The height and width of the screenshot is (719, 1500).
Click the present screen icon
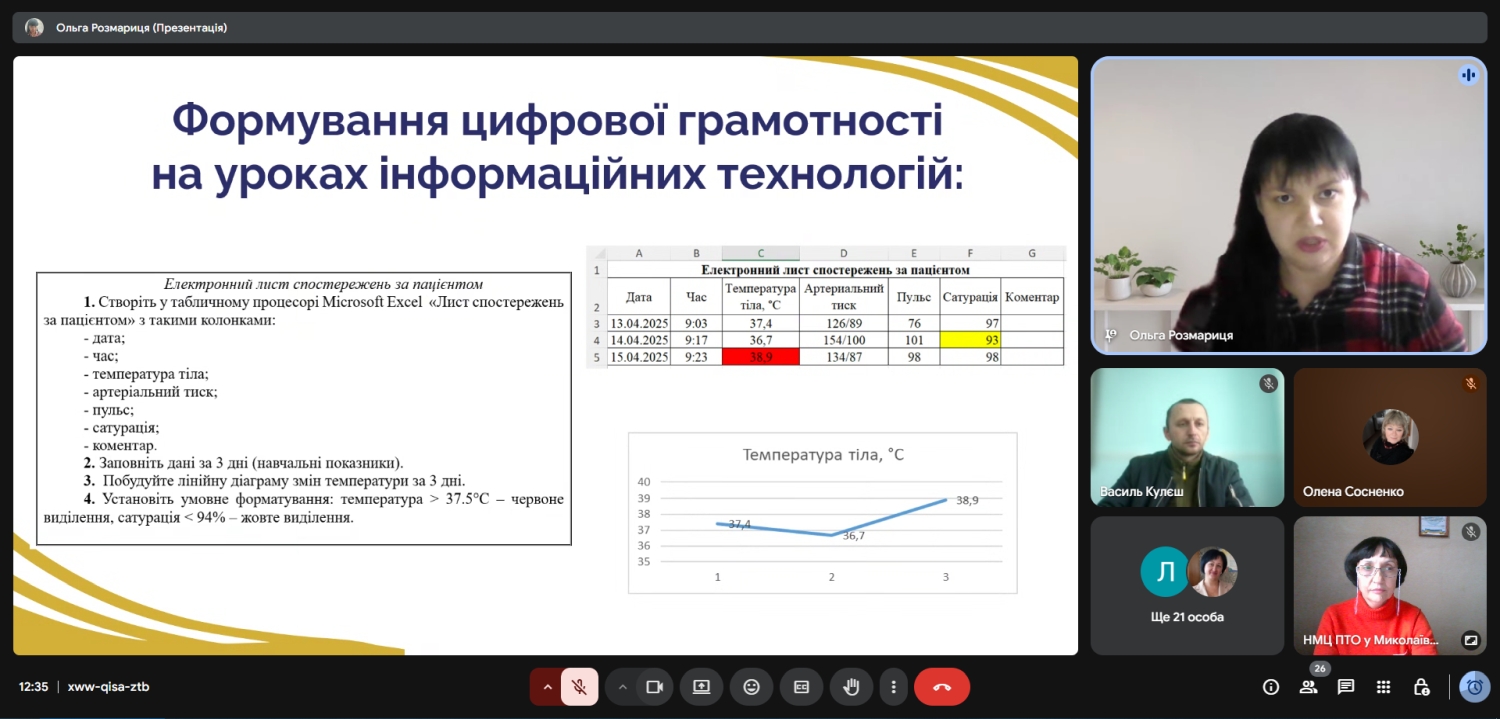click(x=701, y=687)
